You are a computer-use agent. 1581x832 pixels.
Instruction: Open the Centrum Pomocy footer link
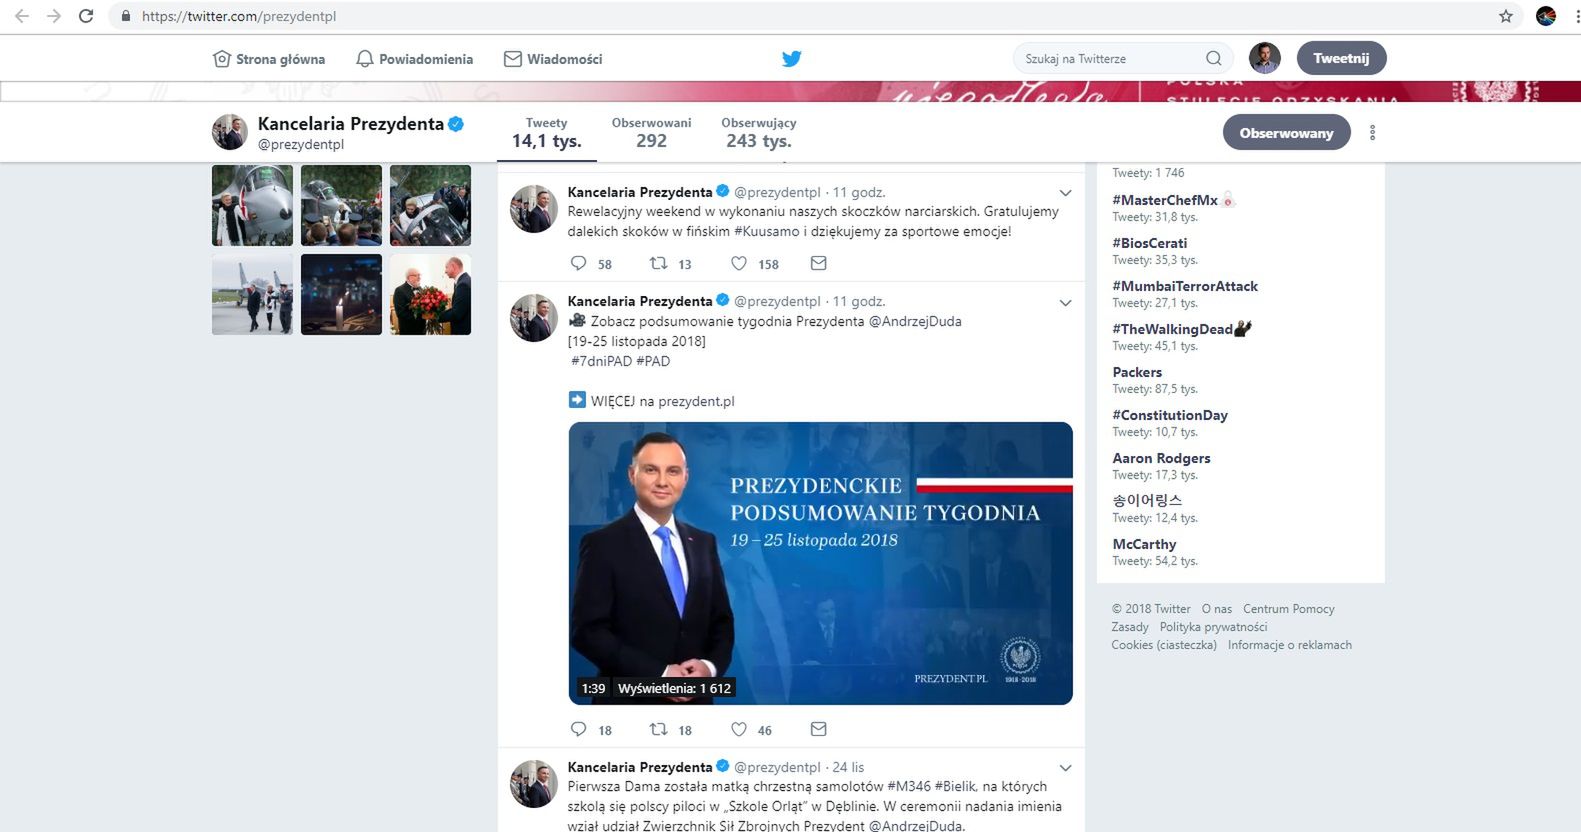coord(1288,609)
